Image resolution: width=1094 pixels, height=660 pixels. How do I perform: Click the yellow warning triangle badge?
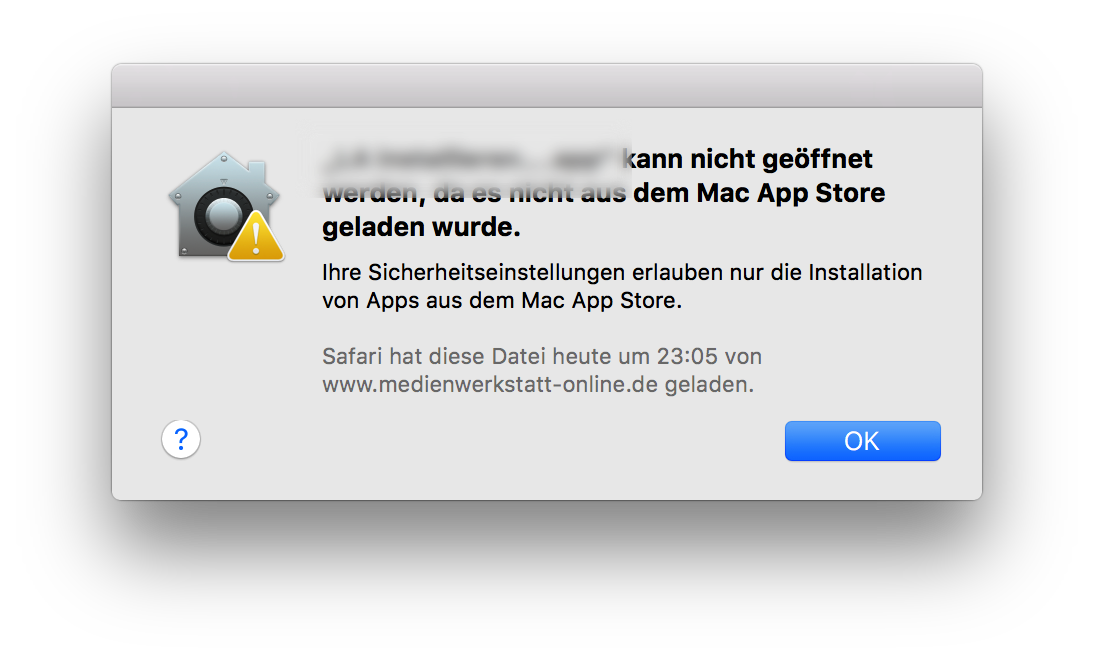click(x=256, y=237)
